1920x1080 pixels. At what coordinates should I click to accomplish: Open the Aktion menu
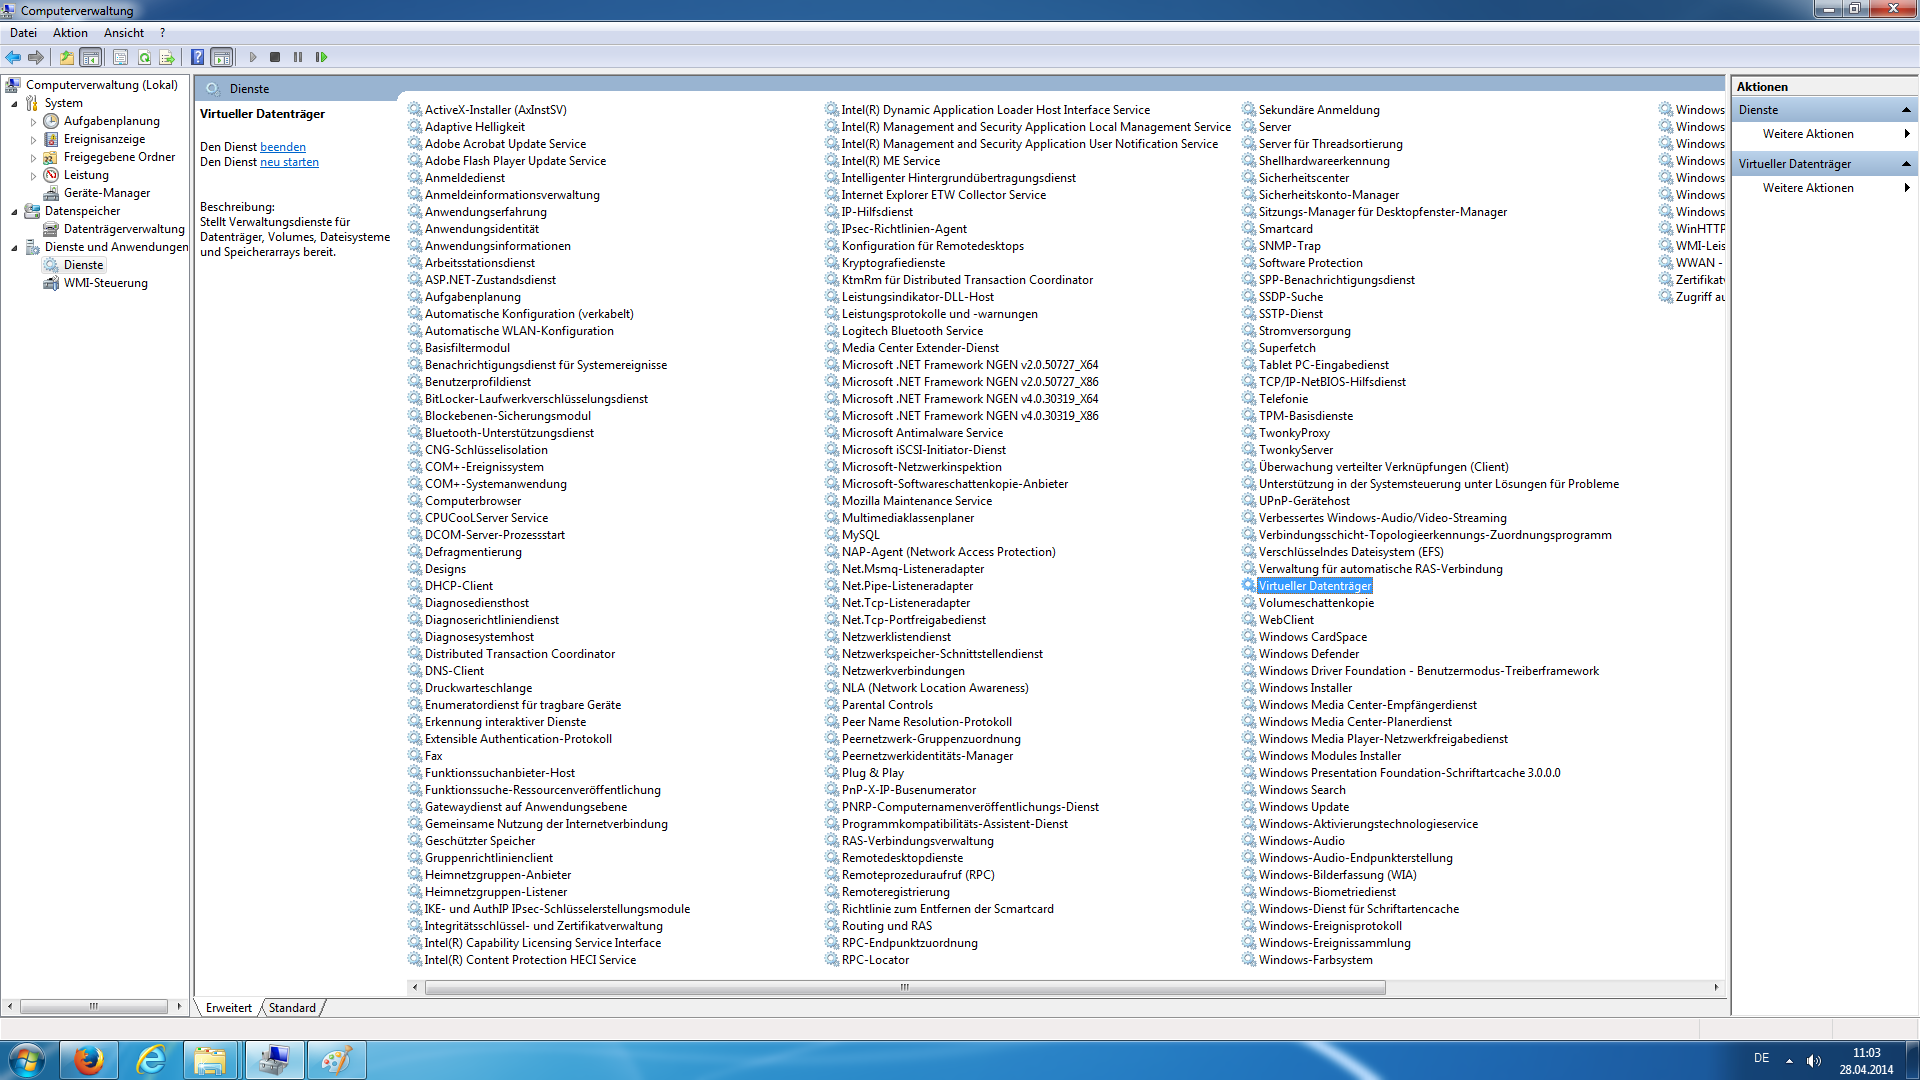pyautogui.click(x=70, y=33)
